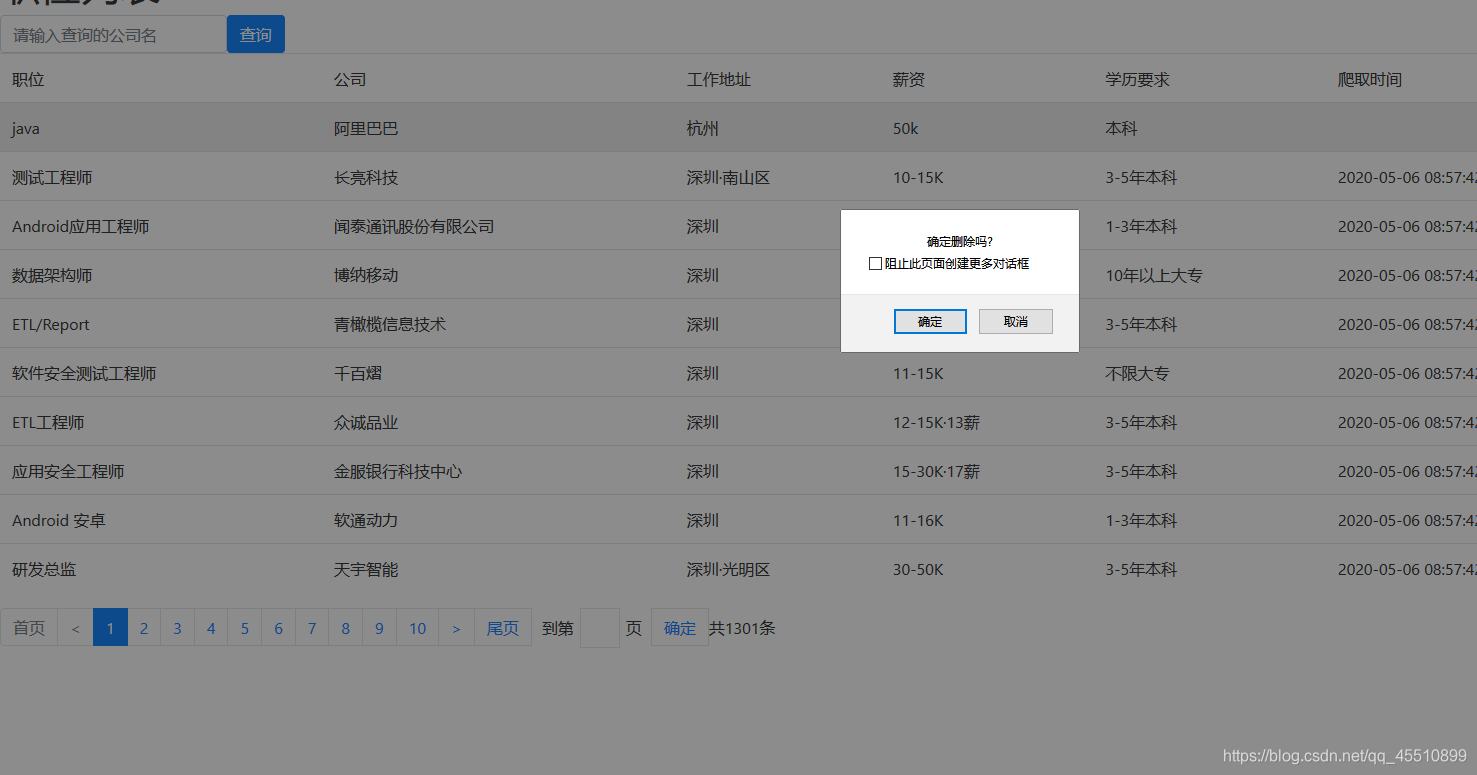Click the 不限大专 education cell

(x=1137, y=373)
